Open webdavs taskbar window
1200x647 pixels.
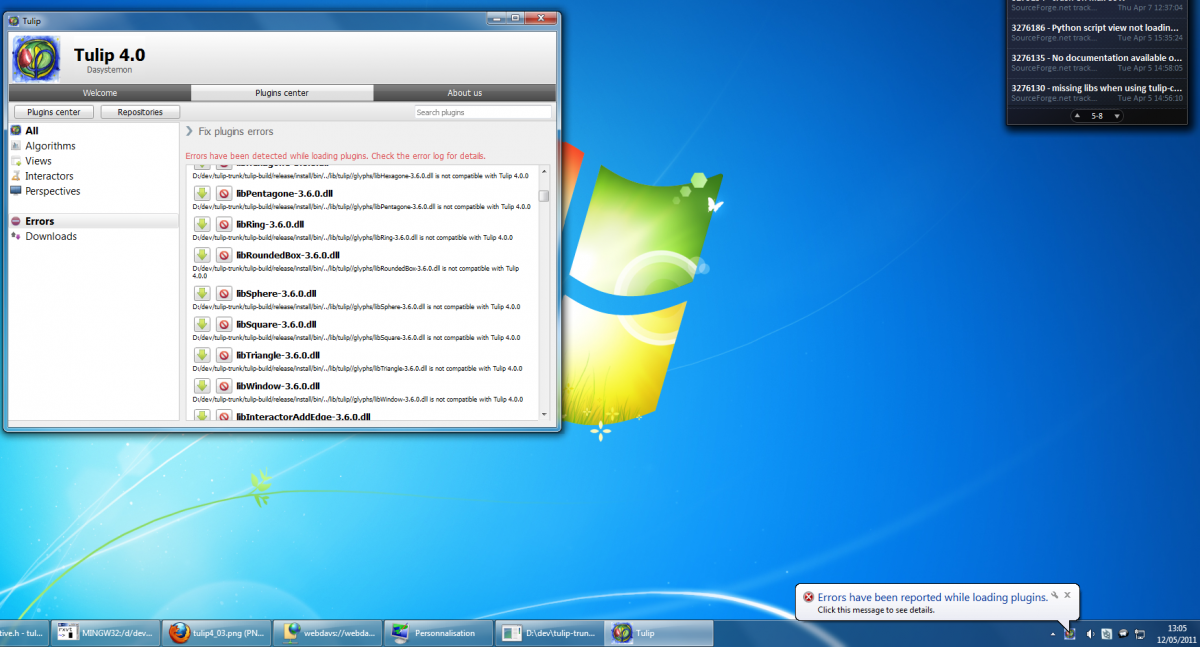coord(327,633)
